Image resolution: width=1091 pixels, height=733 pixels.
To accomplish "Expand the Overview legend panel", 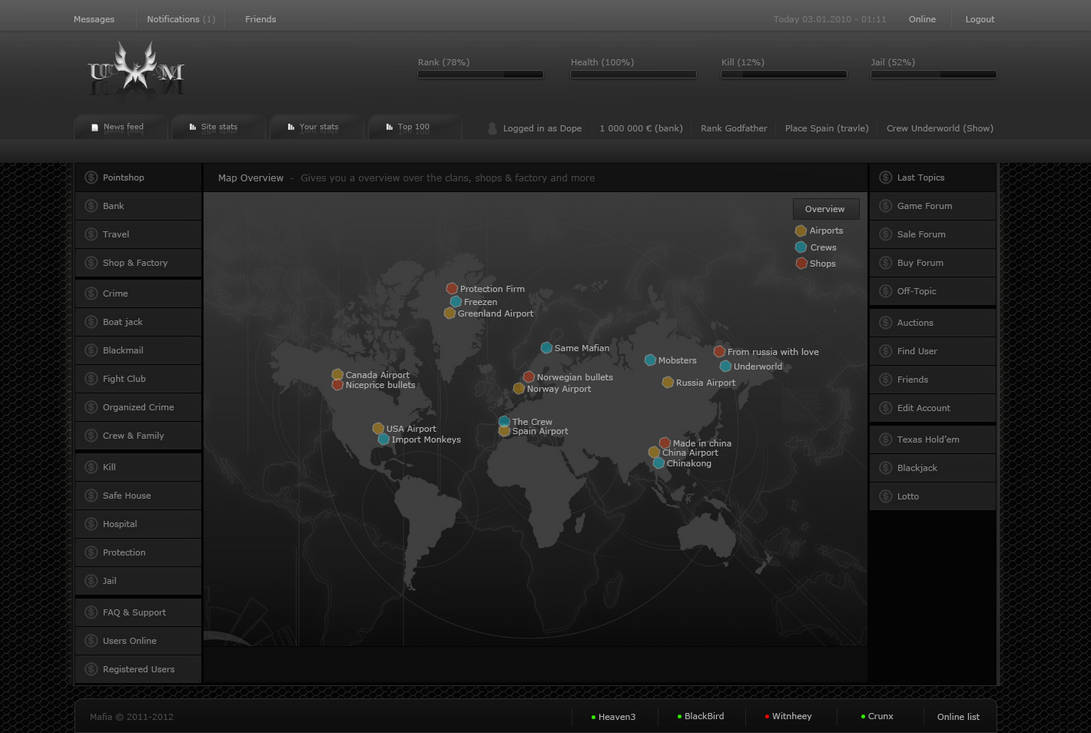I will (x=825, y=209).
